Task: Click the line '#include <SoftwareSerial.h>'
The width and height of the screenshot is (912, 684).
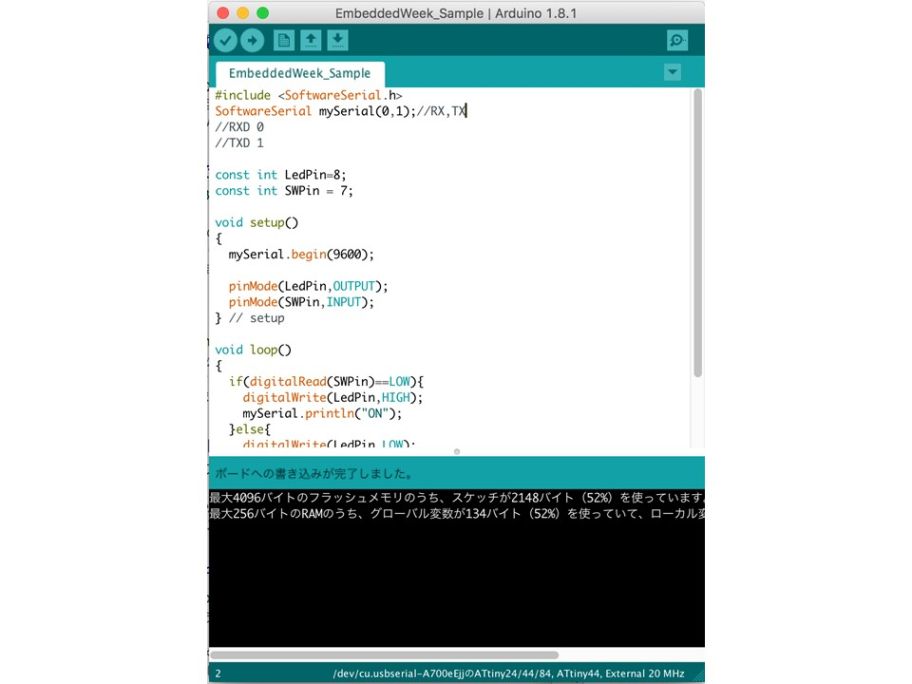Action: 308,95
